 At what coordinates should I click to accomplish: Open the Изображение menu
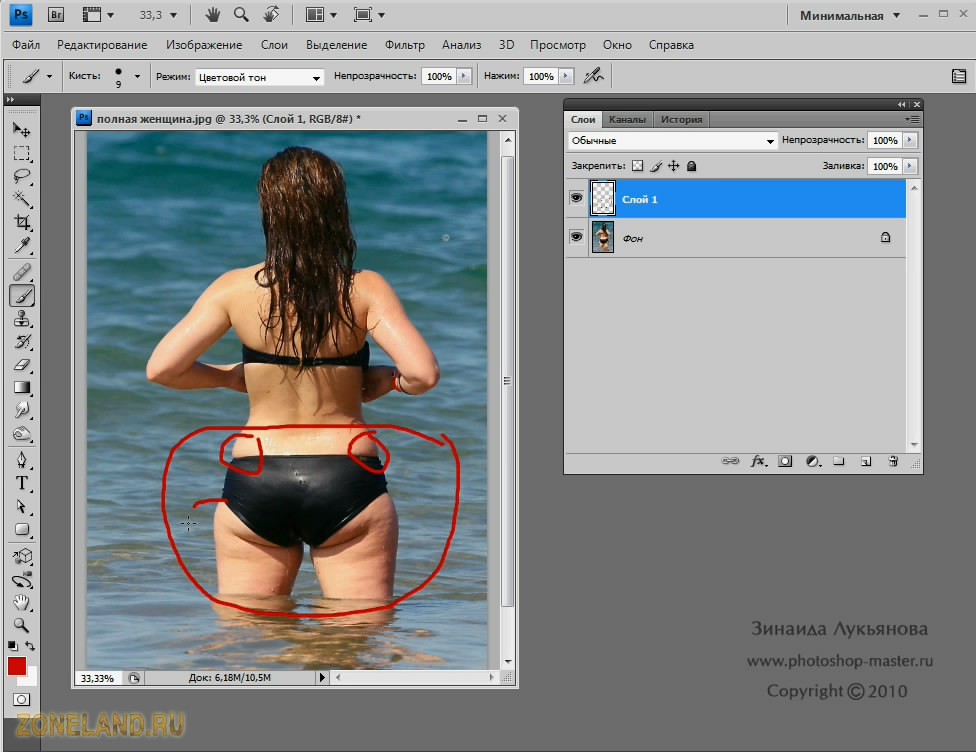point(204,45)
